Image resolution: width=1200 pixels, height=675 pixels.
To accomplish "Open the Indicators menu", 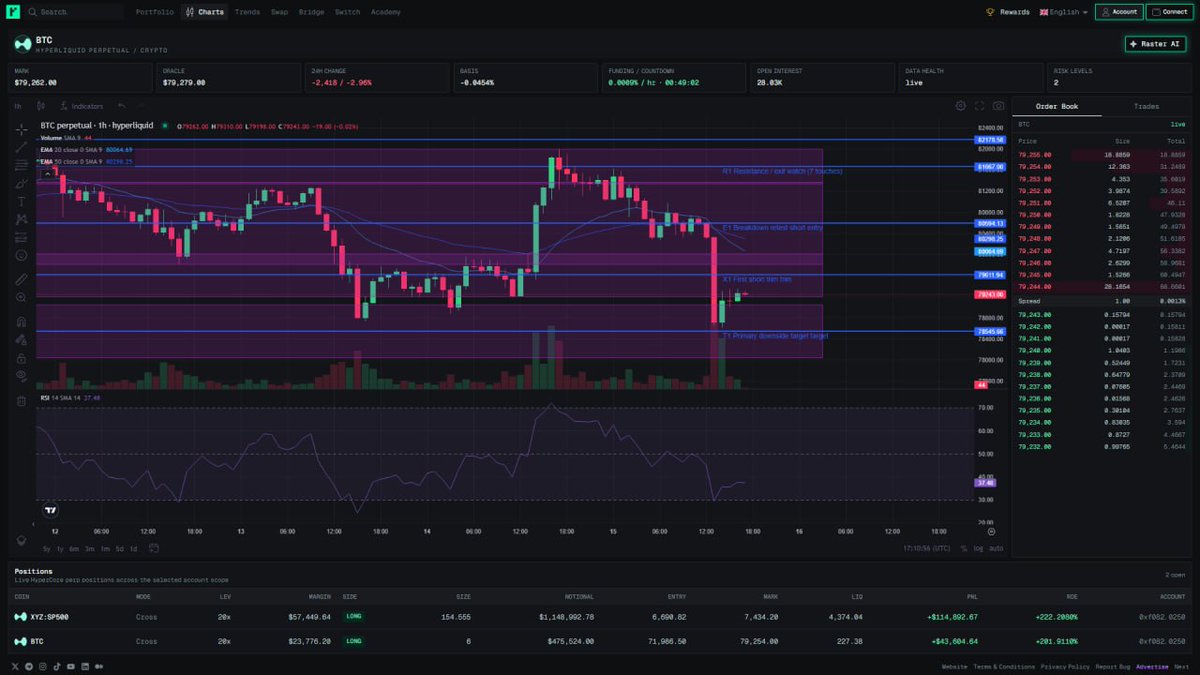I will [82, 105].
